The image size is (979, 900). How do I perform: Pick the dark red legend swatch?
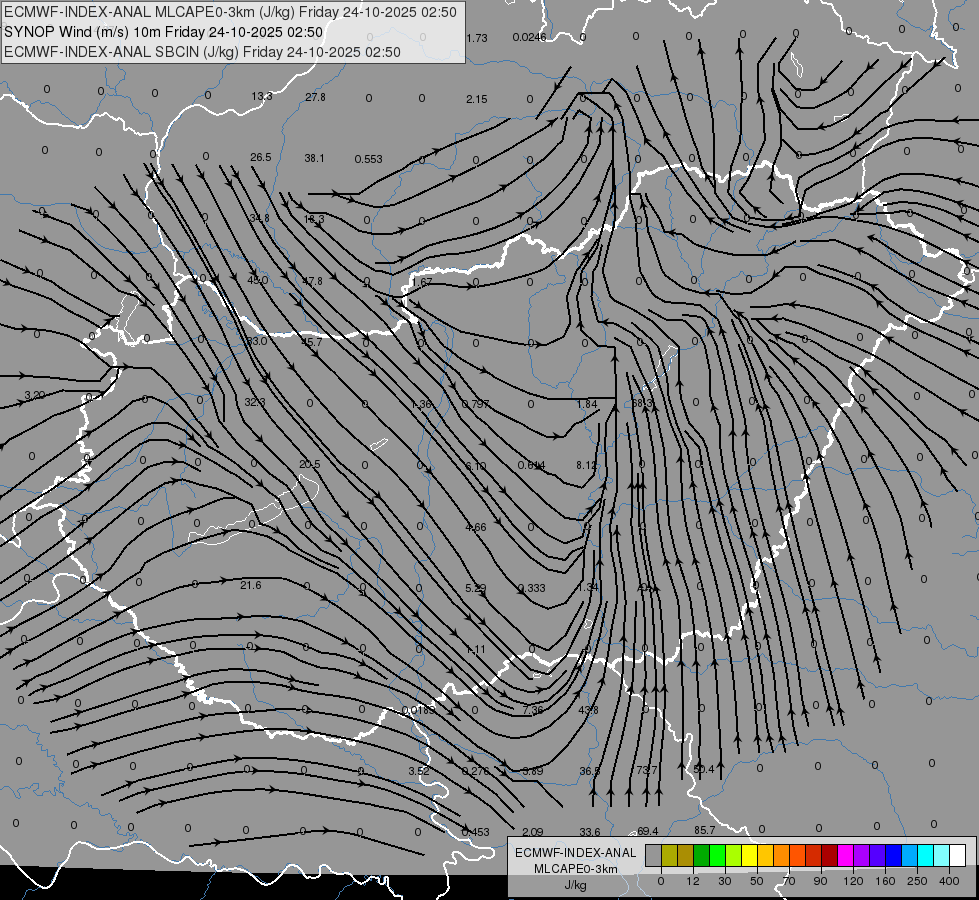click(x=829, y=855)
